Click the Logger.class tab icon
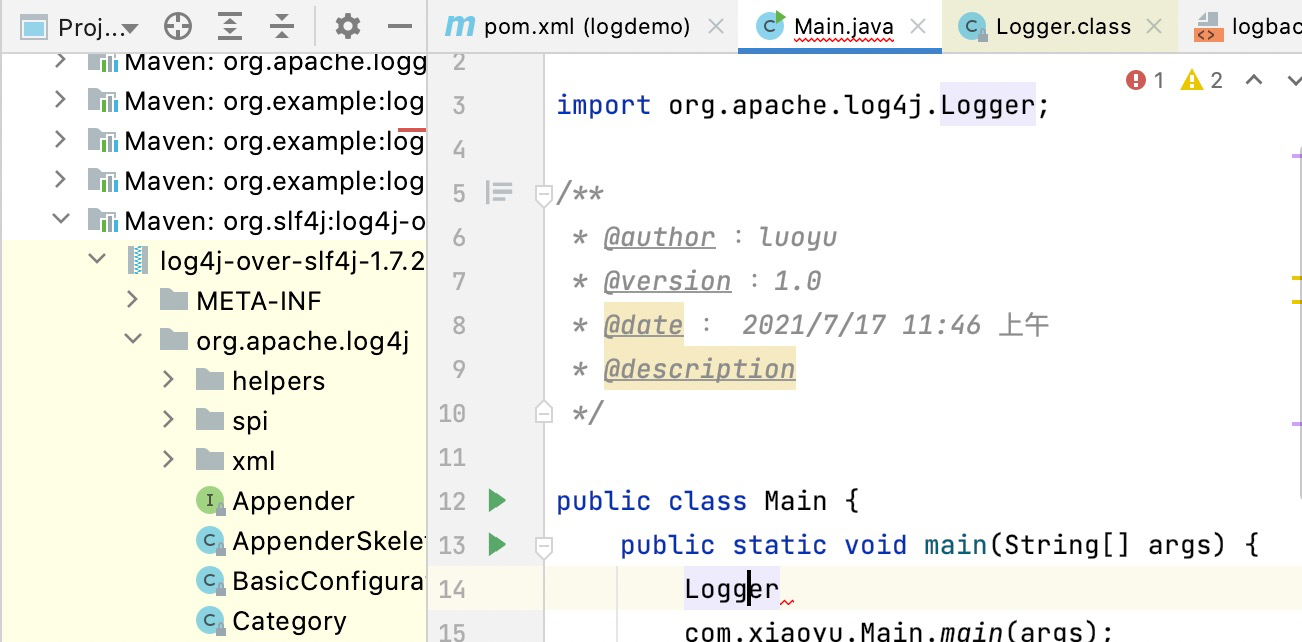Screen dimensions: 1302x642 (x=971, y=27)
